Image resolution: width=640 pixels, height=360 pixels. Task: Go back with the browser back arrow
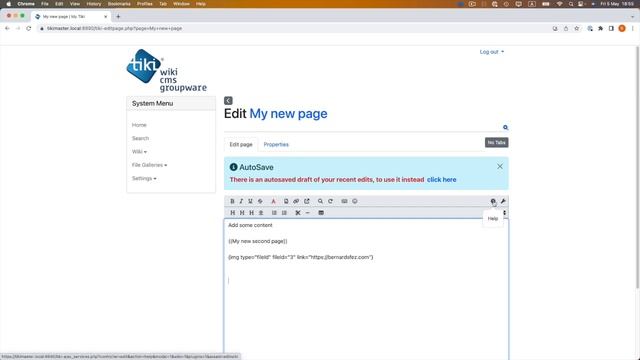tap(7, 29)
